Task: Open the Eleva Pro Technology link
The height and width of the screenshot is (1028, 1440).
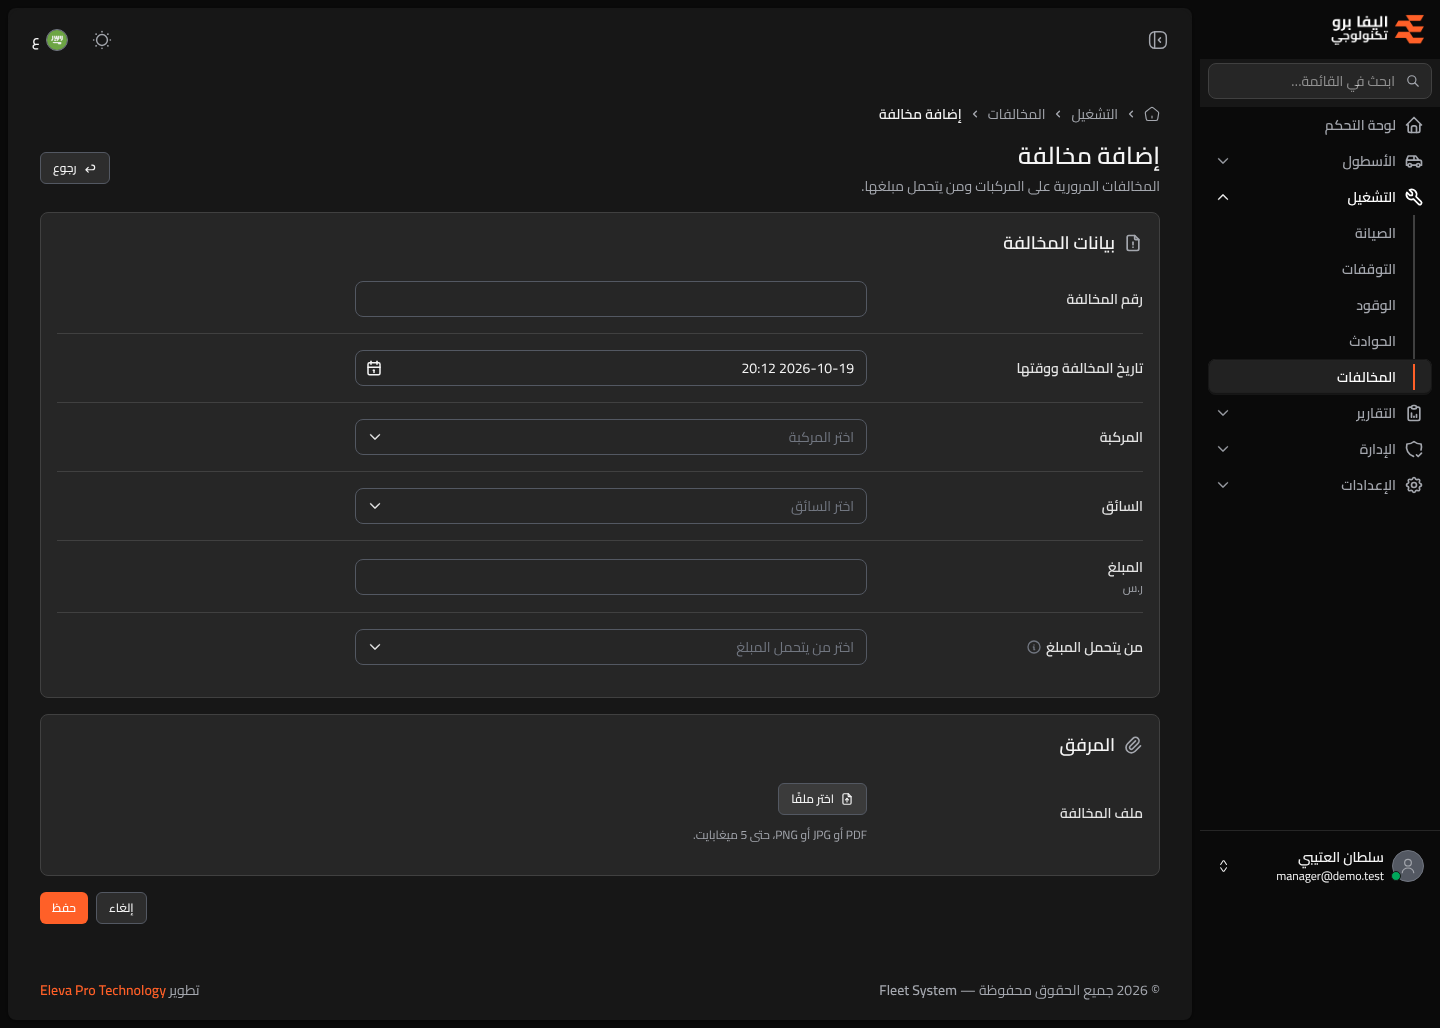Action: [103, 990]
